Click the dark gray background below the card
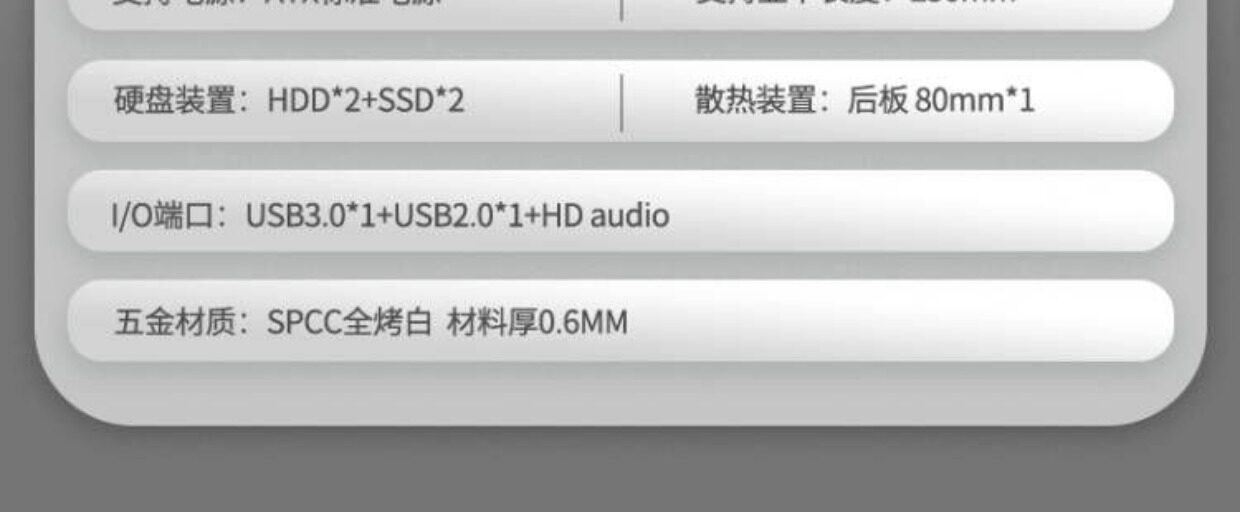This screenshot has width=1240, height=512. 620,470
